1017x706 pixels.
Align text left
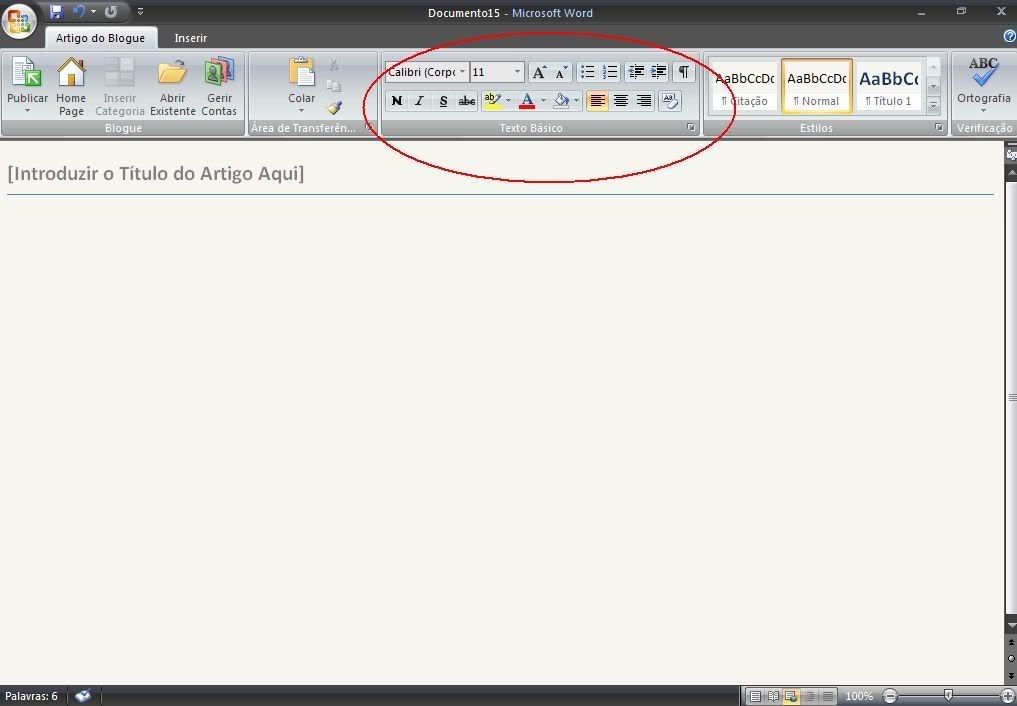click(x=597, y=100)
